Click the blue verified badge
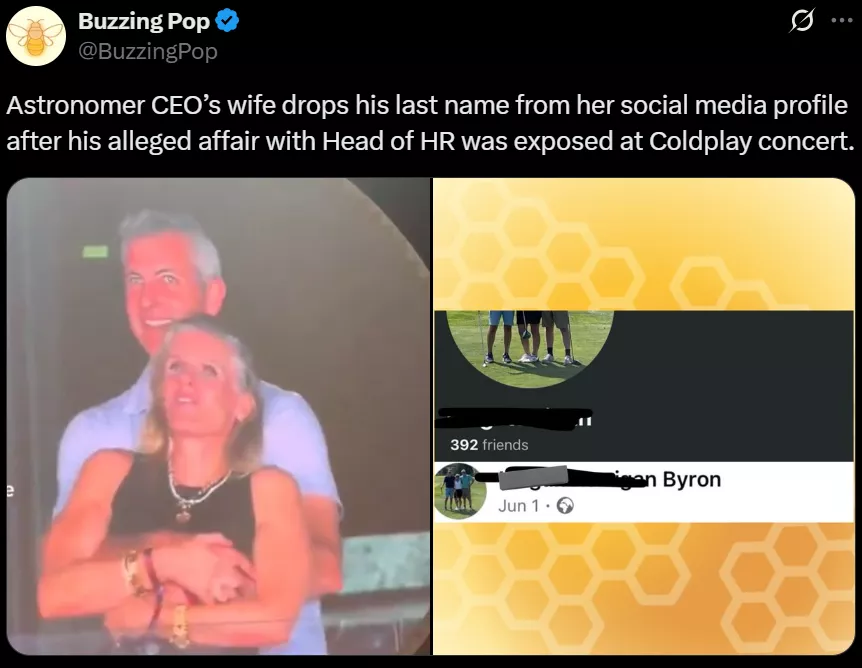 click(x=226, y=21)
